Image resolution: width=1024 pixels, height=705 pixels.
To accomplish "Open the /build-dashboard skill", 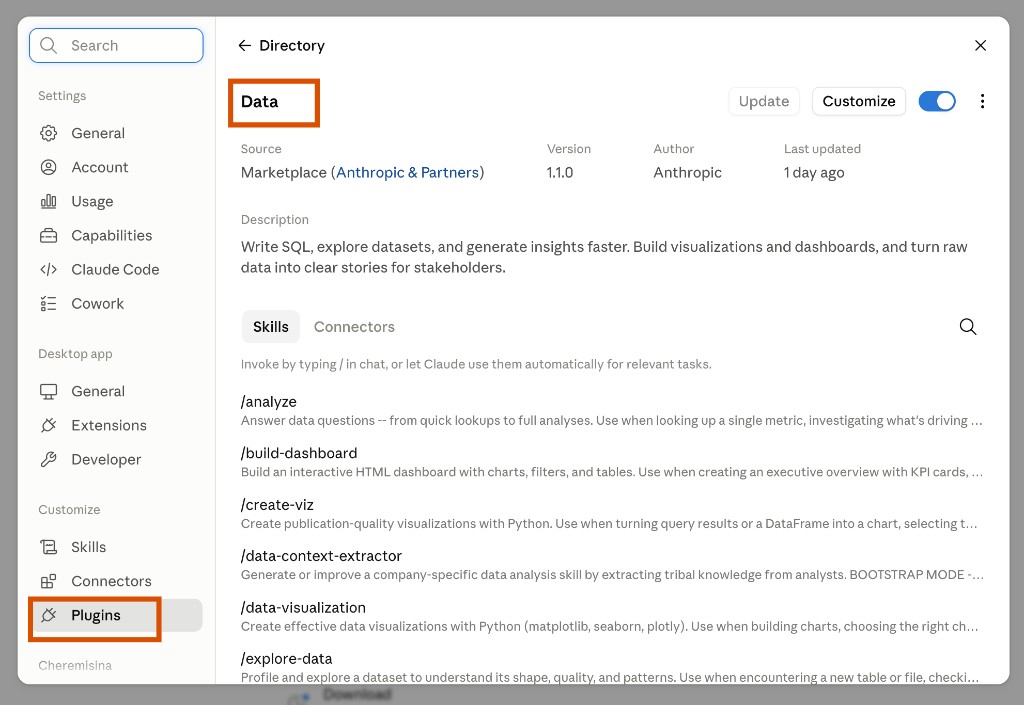I will 612,462.
